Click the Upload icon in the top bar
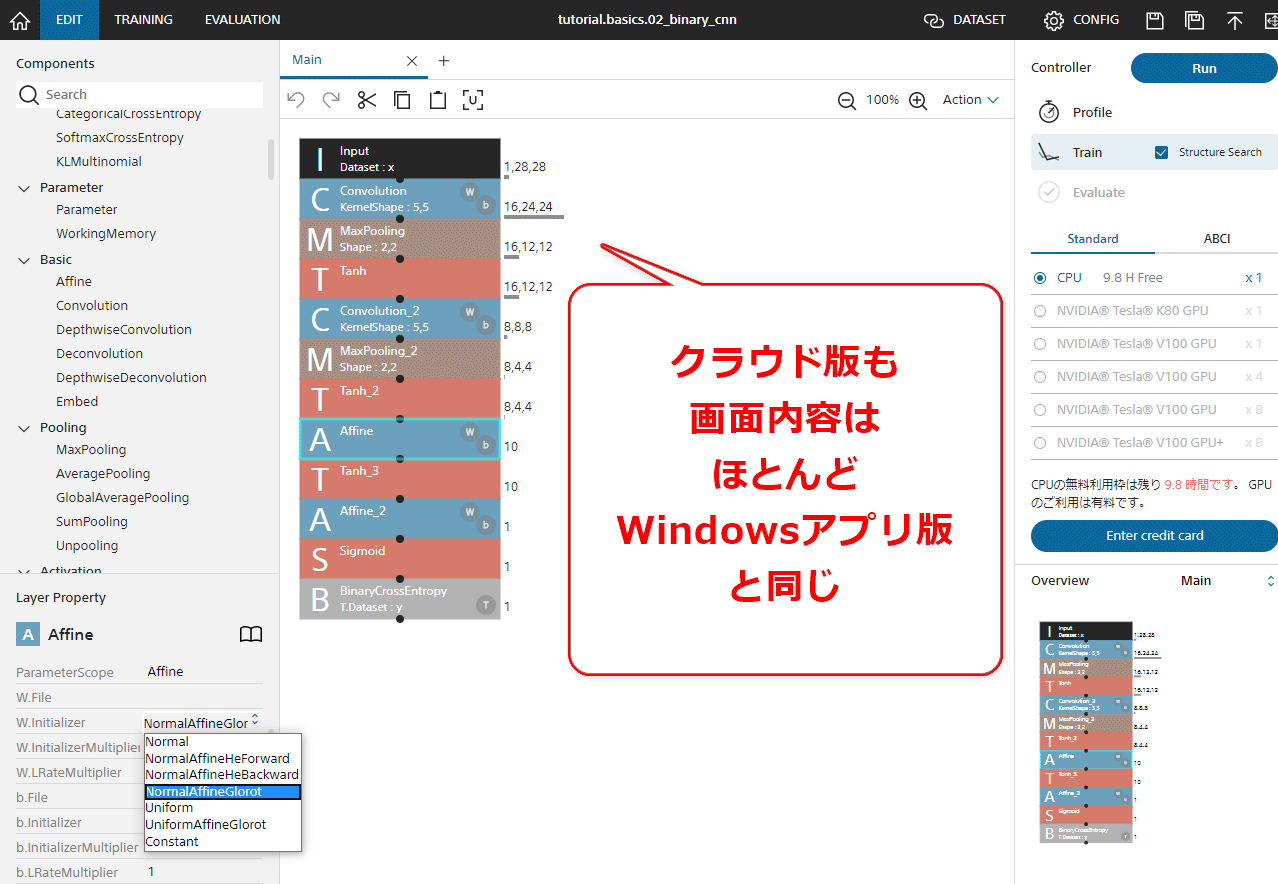Viewport: 1278px width, 884px height. 1234,19
